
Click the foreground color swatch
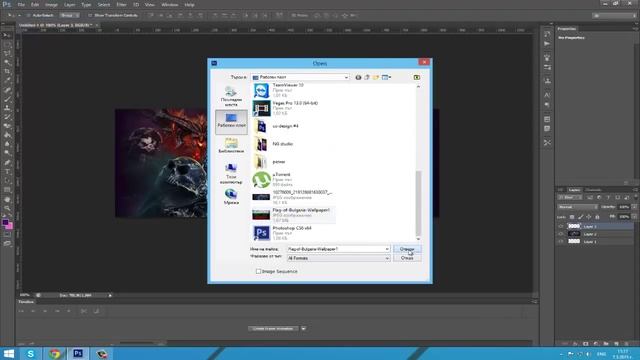5,222
